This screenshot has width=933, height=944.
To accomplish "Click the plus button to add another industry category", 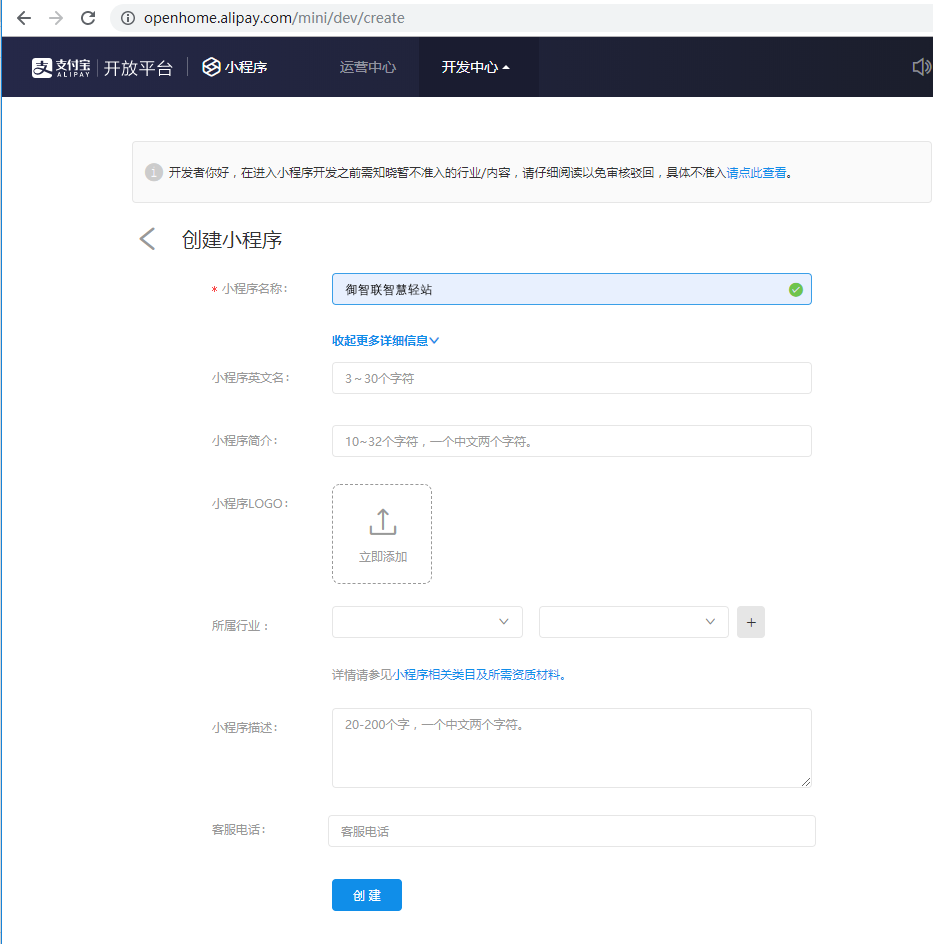I will click(750, 621).
